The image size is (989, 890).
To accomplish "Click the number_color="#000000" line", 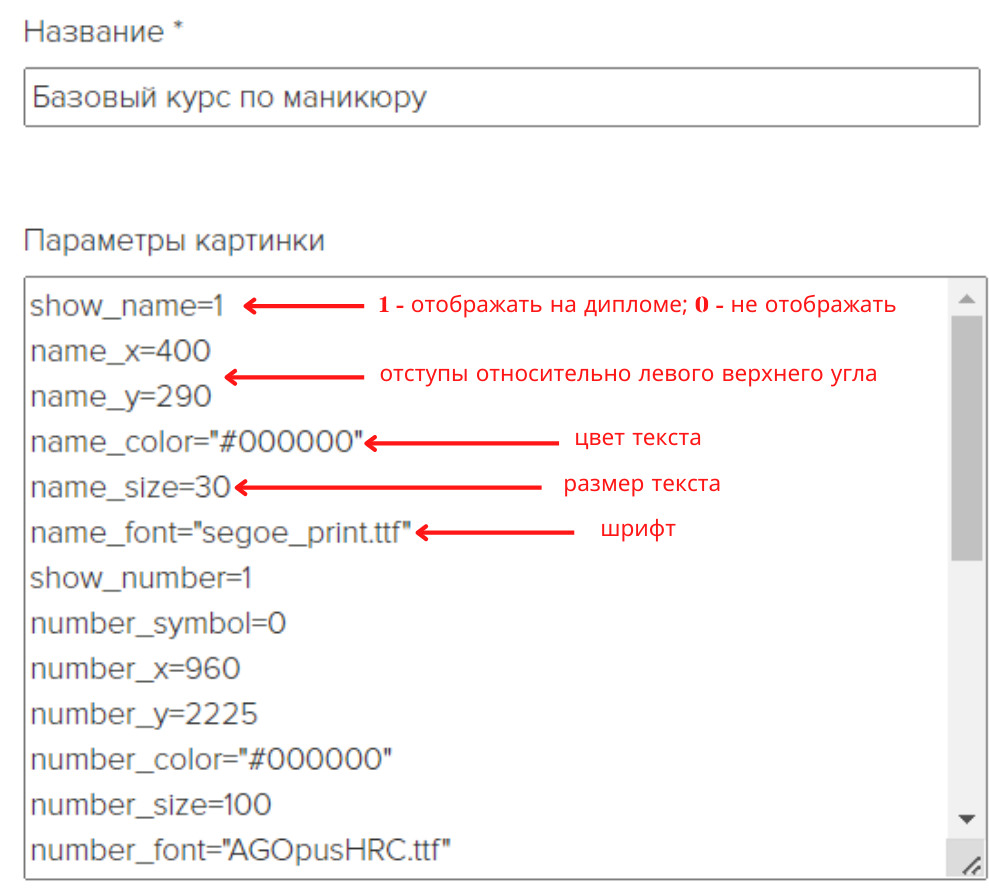I will pyautogui.click(x=211, y=759).
